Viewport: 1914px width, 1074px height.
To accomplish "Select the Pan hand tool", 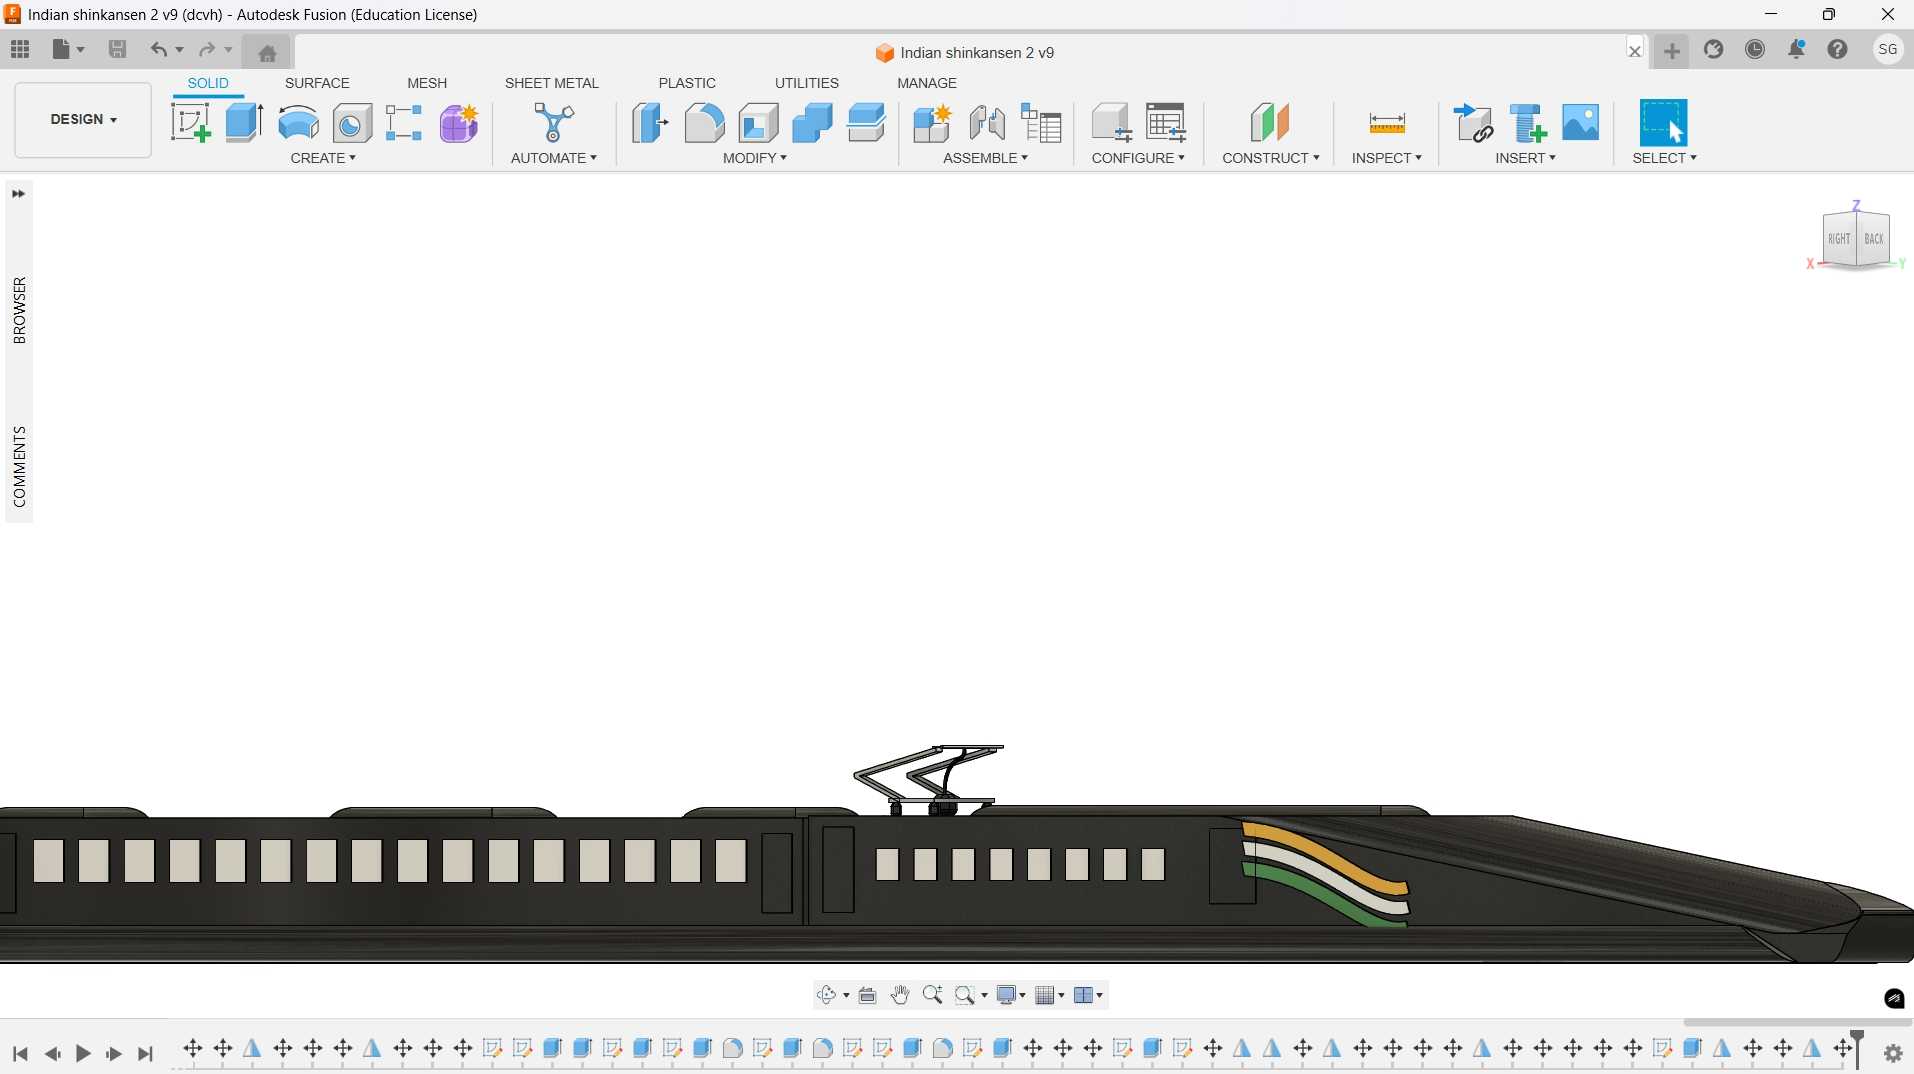I will 900,995.
